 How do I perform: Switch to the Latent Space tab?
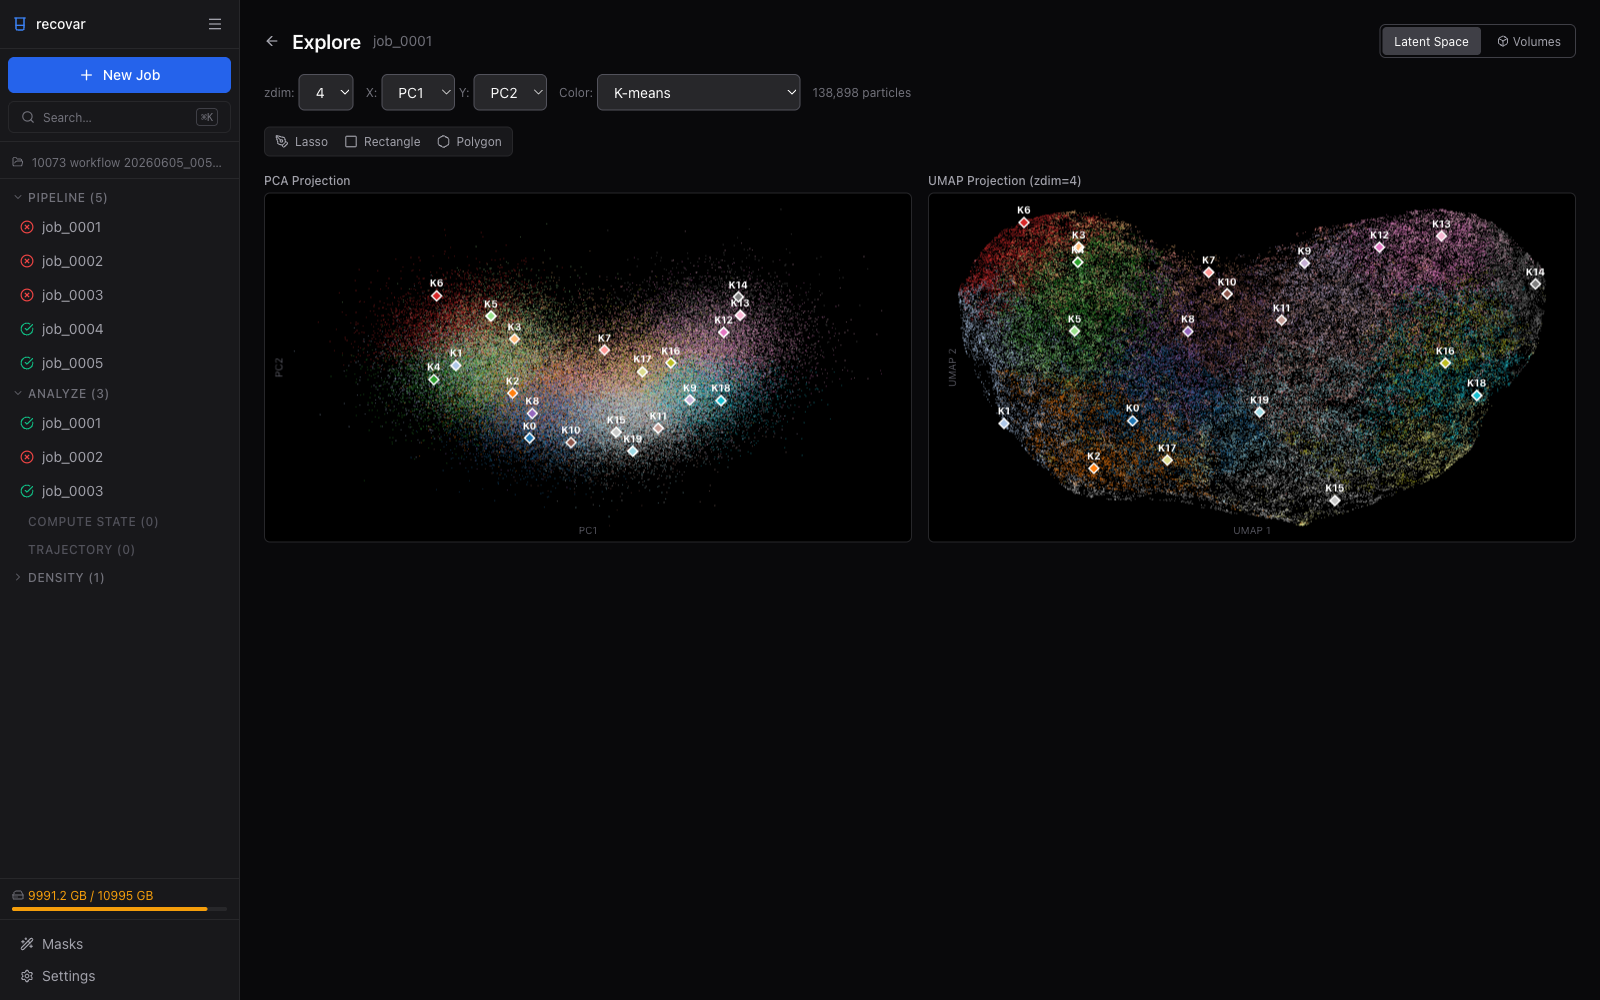1431,41
